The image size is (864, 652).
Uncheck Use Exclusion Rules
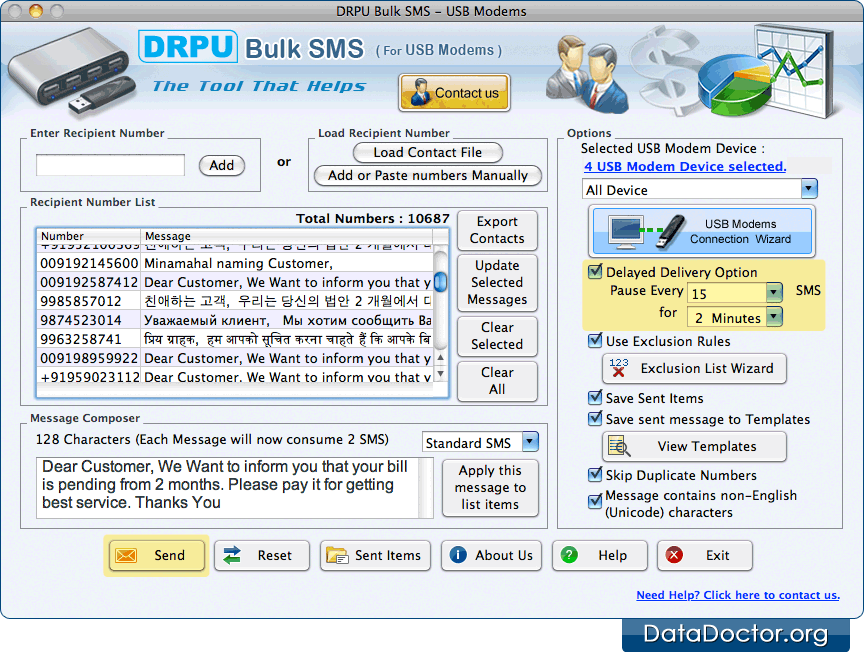tap(595, 341)
